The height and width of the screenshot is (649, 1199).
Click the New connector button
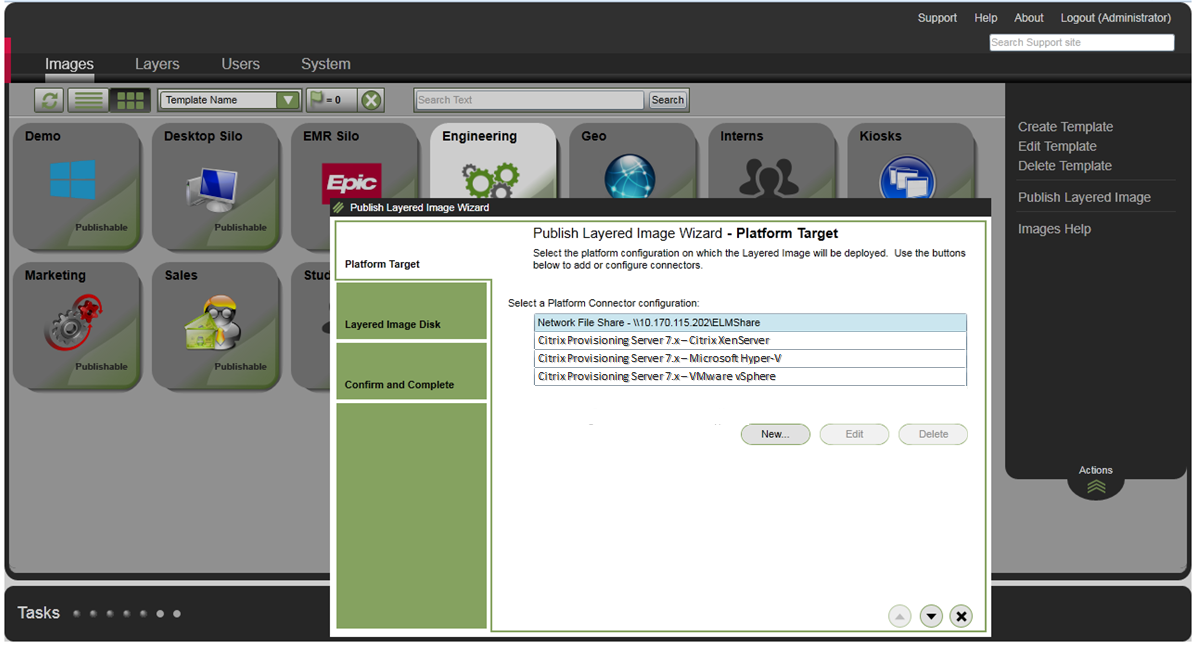775,434
